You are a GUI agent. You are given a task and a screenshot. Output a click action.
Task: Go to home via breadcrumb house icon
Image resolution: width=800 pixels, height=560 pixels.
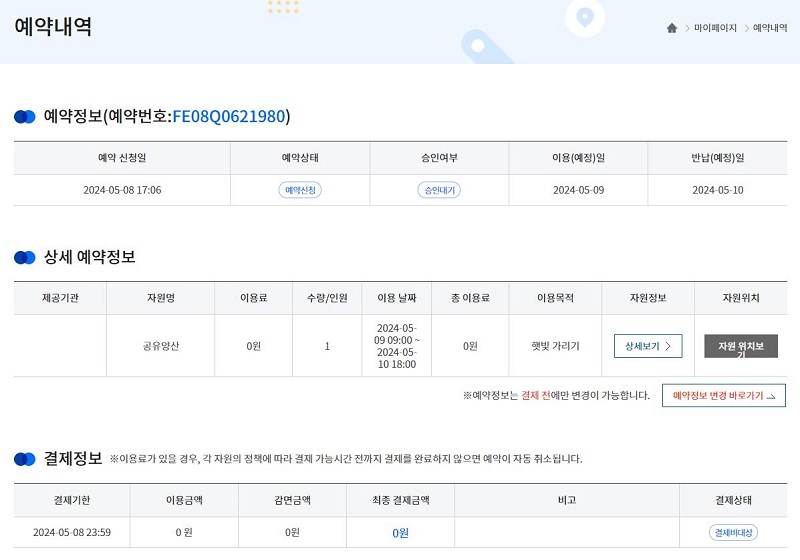[671, 28]
